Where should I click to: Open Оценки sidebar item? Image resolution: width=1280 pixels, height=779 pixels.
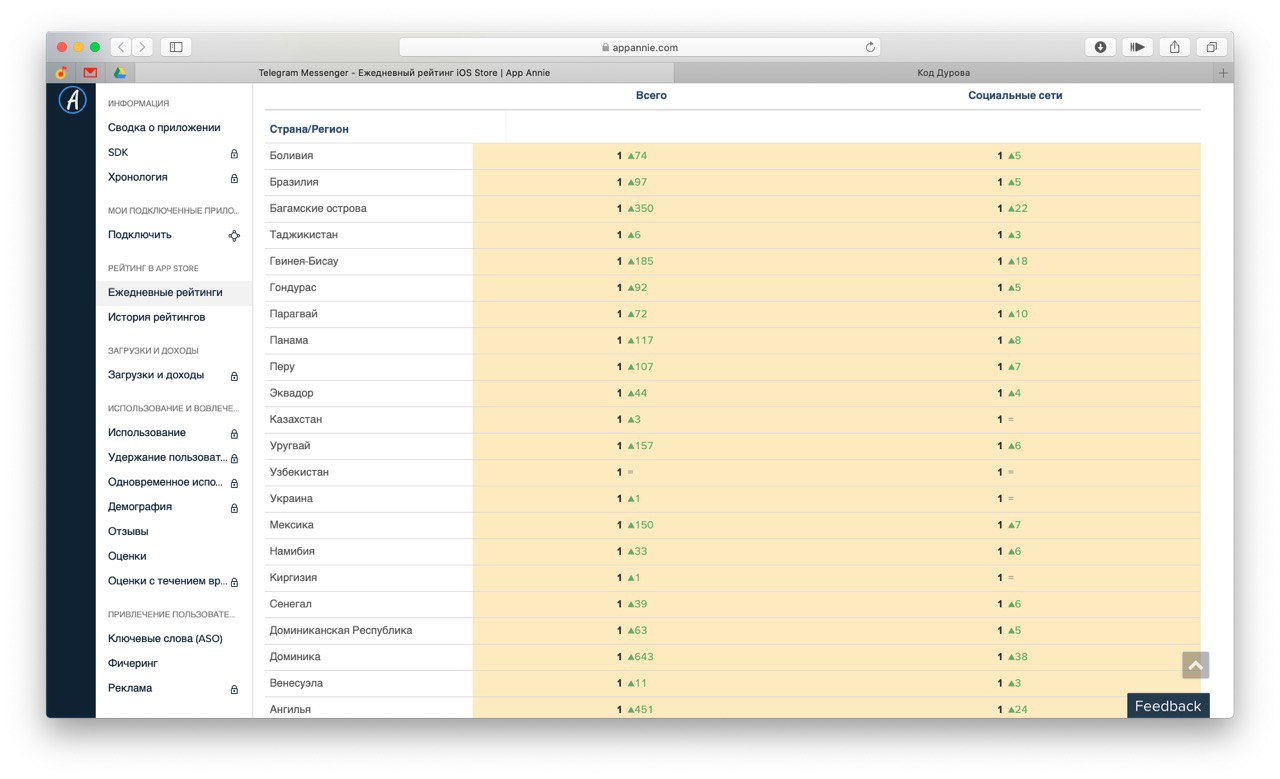tap(127, 556)
